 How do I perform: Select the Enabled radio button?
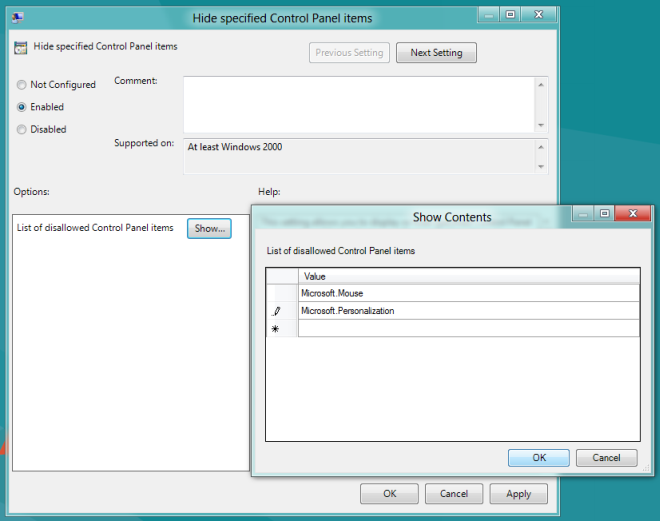coord(22,107)
